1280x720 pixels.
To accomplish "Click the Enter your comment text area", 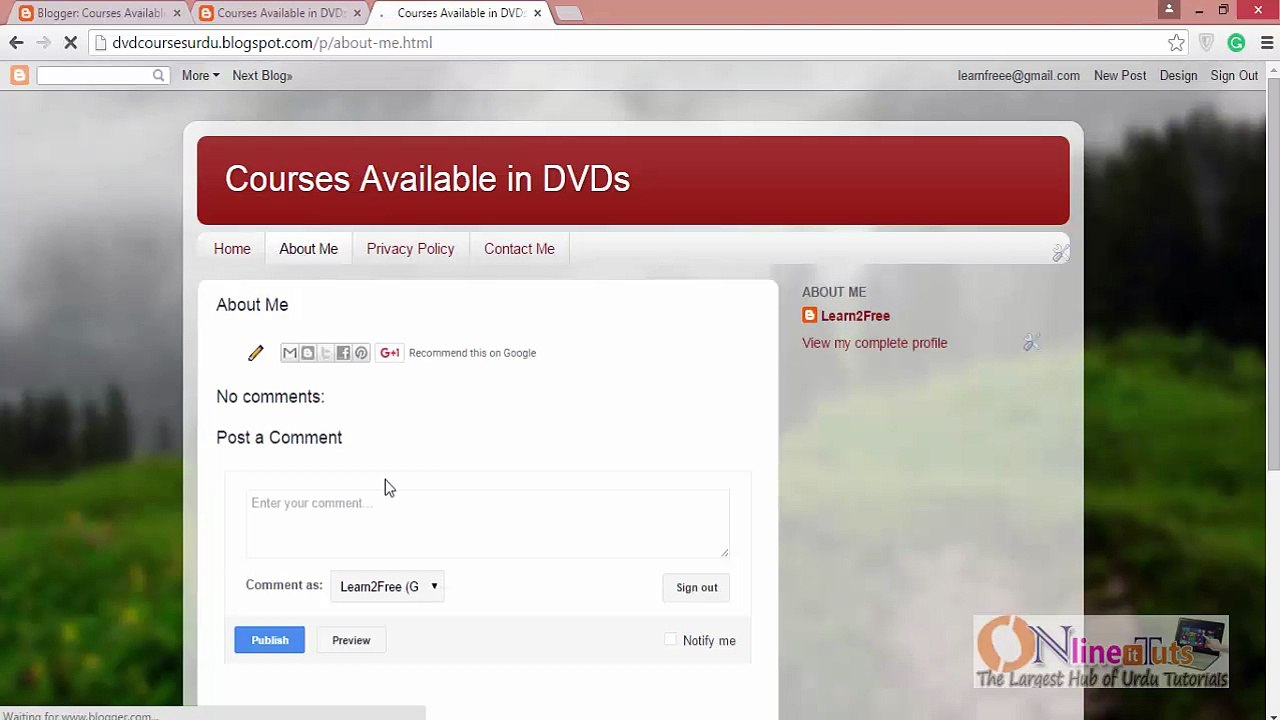I will click(488, 523).
